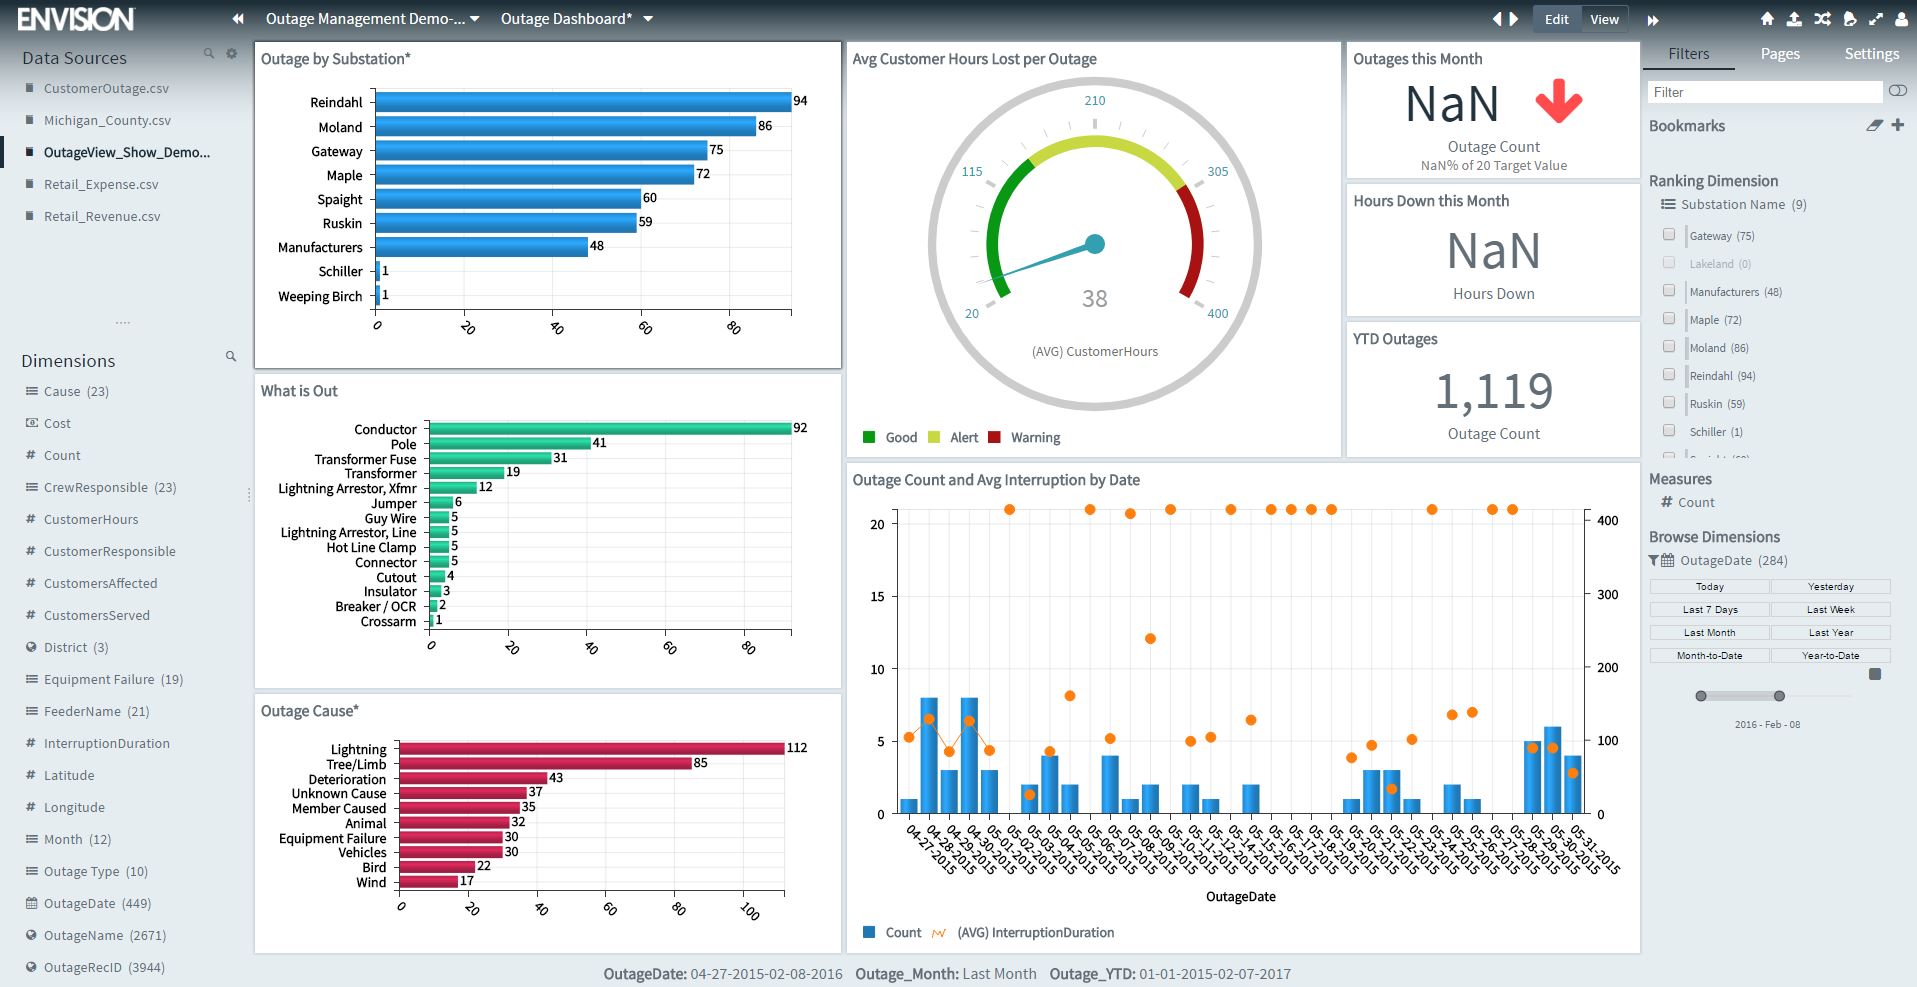Click the Yesterday date button

click(x=1830, y=587)
